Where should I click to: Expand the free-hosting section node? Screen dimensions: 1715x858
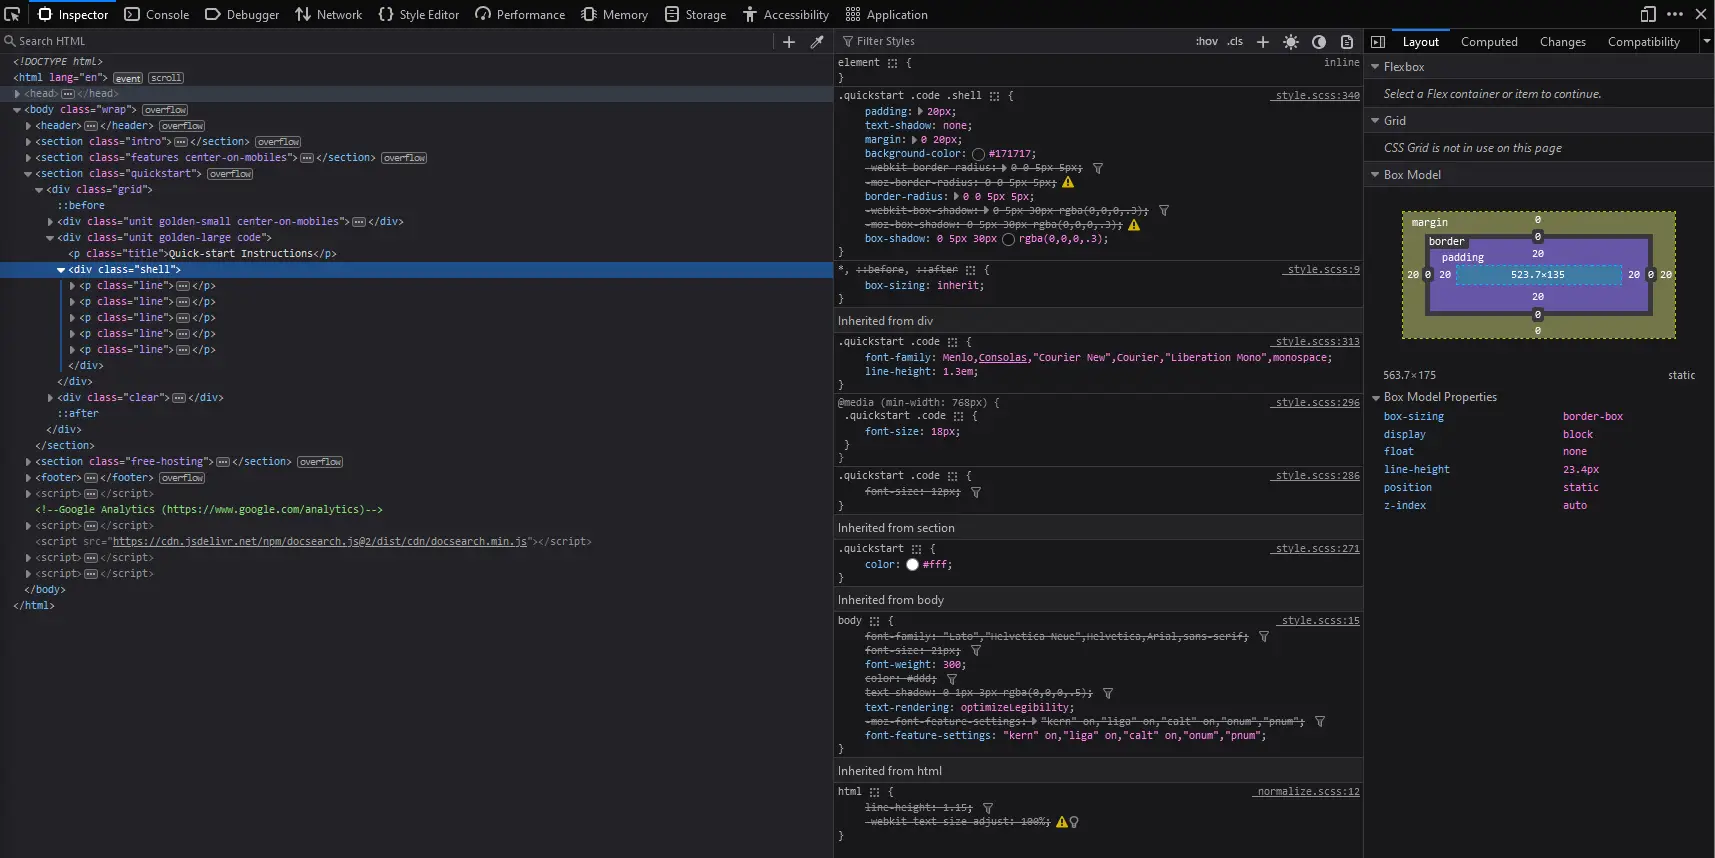coord(28,462)
